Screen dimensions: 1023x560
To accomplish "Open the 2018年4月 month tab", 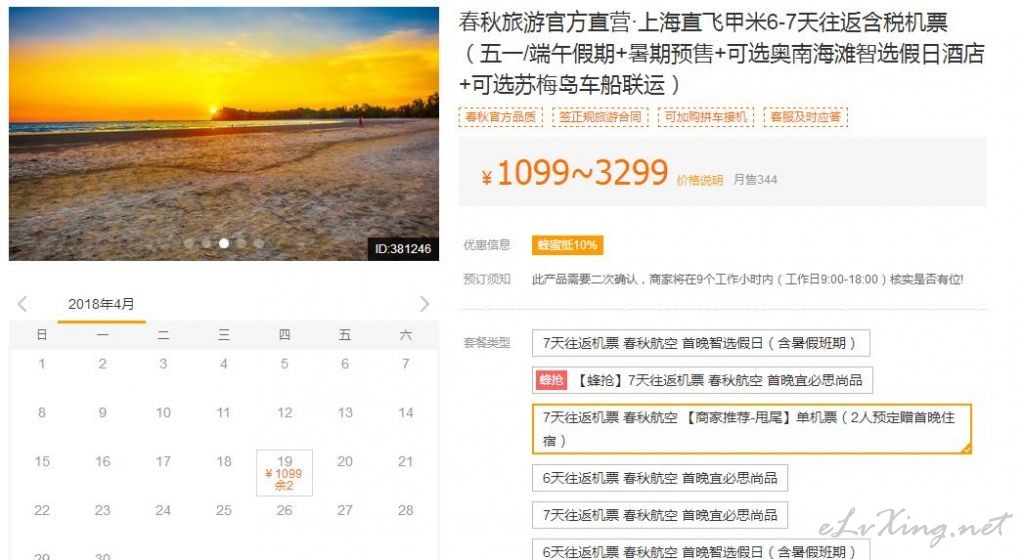I will tap(101, 305).
